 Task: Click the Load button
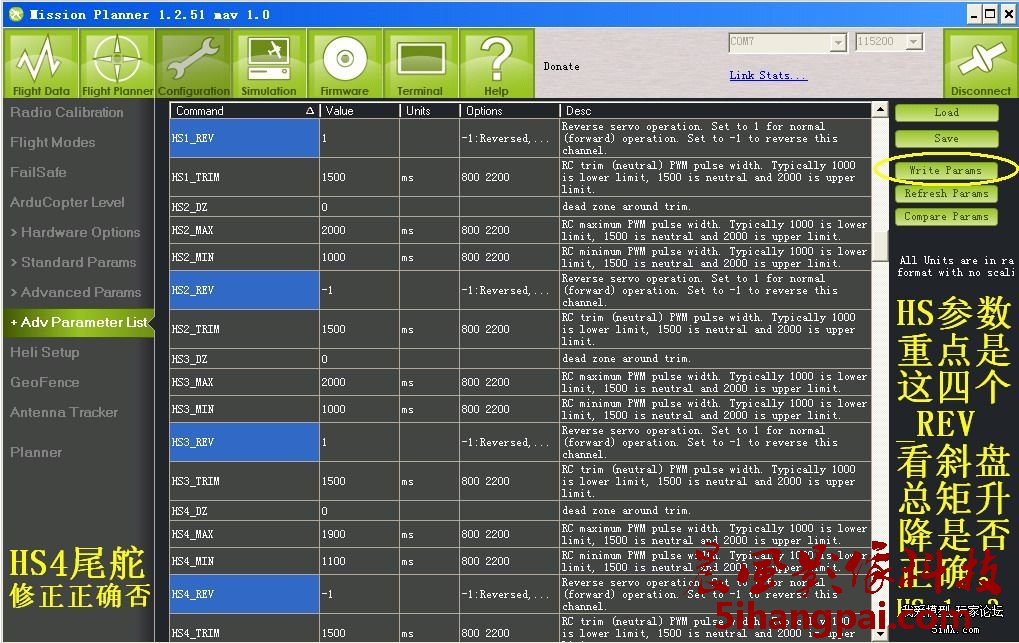pyautogui.click(x=946, y=112)
